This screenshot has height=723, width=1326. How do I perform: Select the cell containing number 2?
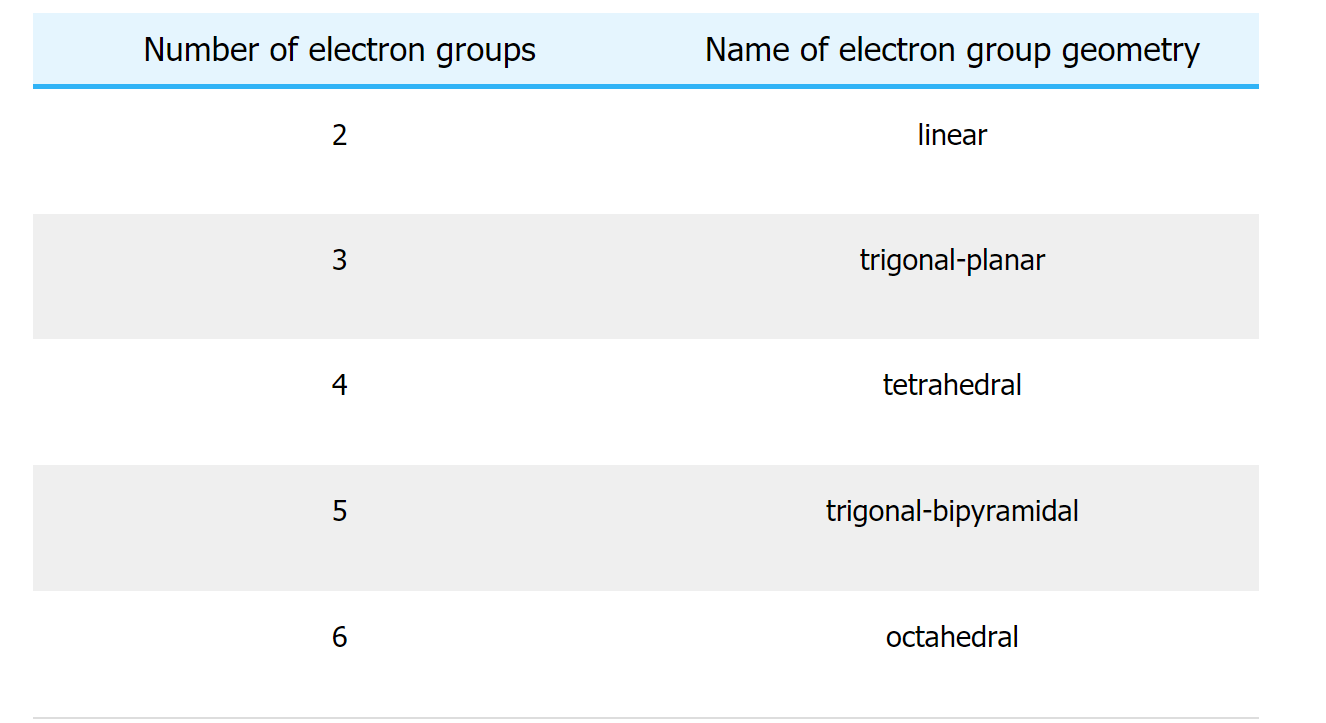[340, 135]
